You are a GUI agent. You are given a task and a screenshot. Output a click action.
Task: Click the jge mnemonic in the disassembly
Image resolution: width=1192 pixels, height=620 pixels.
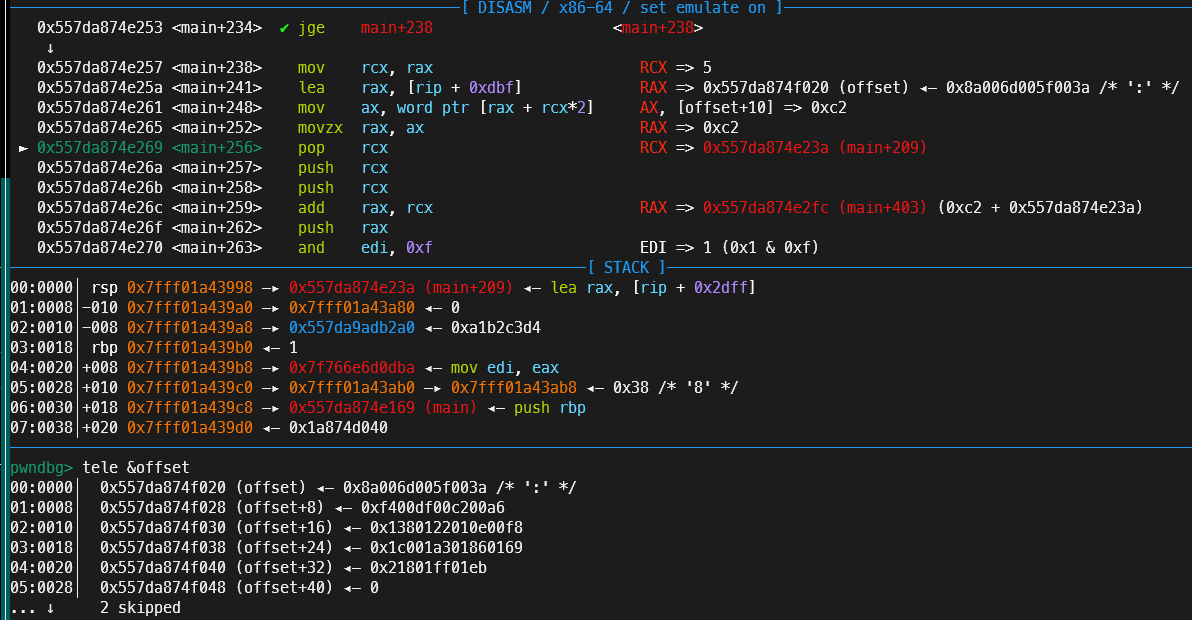click(x=311, y=28)
